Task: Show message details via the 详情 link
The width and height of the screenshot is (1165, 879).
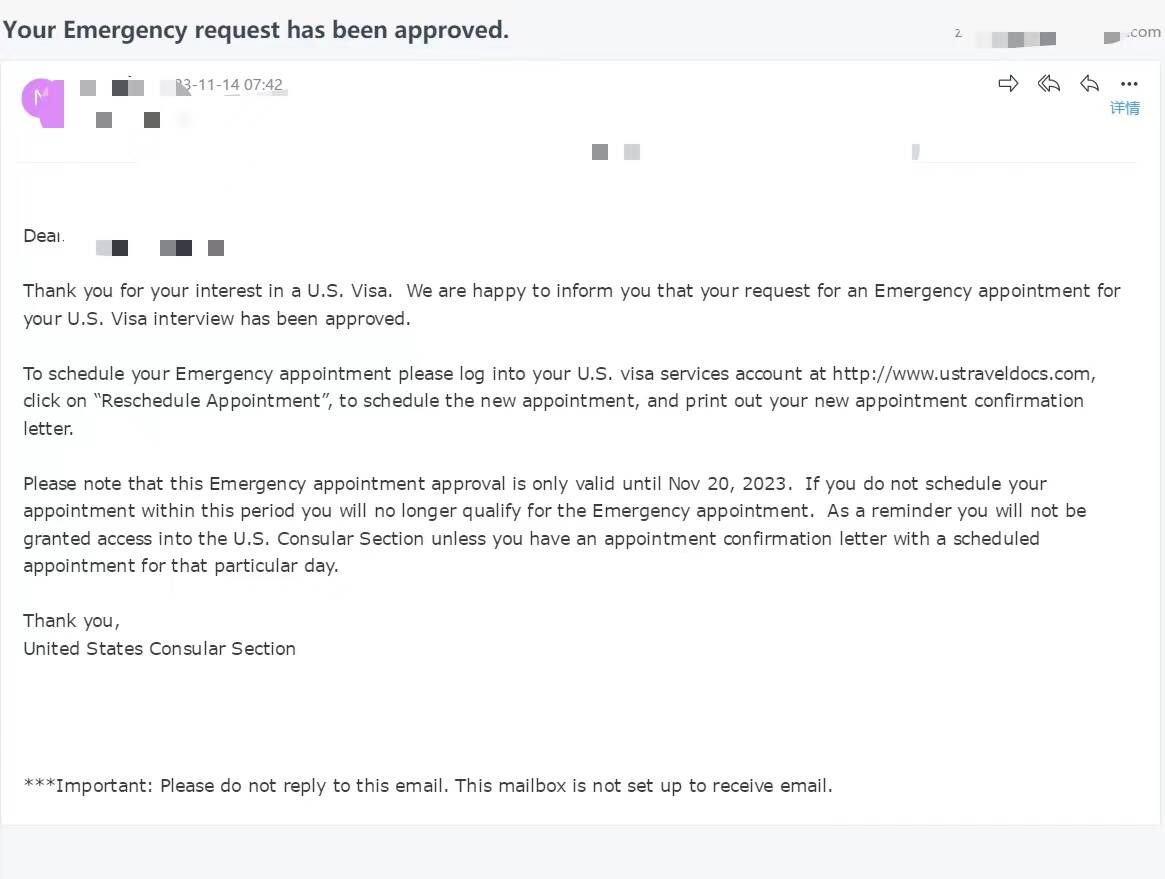Action: (1125, 108)
